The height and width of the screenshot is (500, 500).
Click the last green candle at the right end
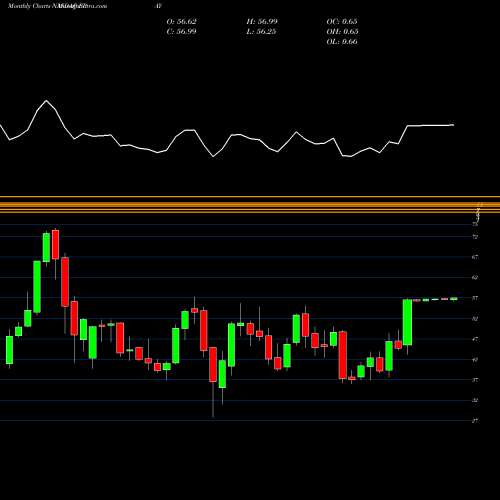(454, 299)
